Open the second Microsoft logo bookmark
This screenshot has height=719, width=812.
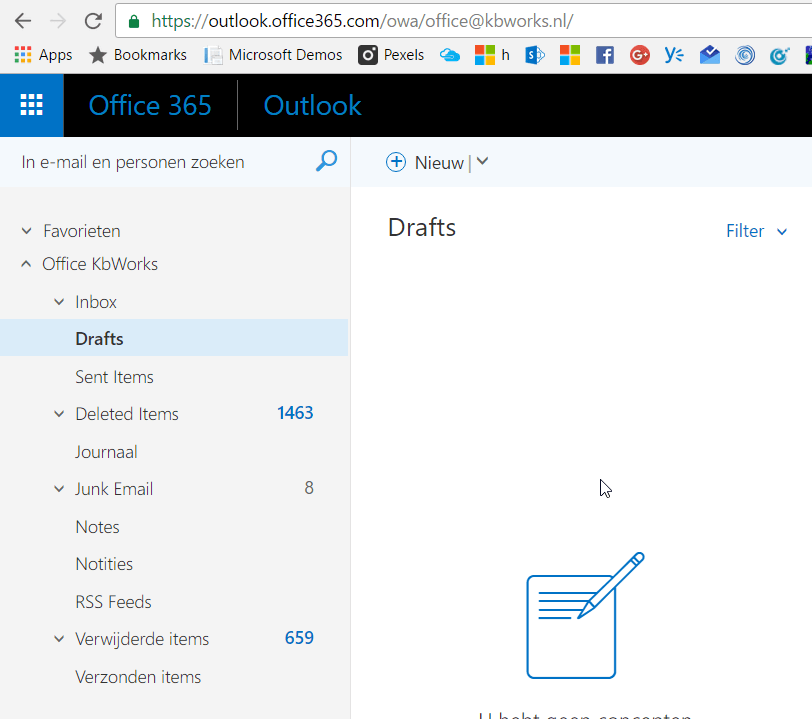(570, 54)
